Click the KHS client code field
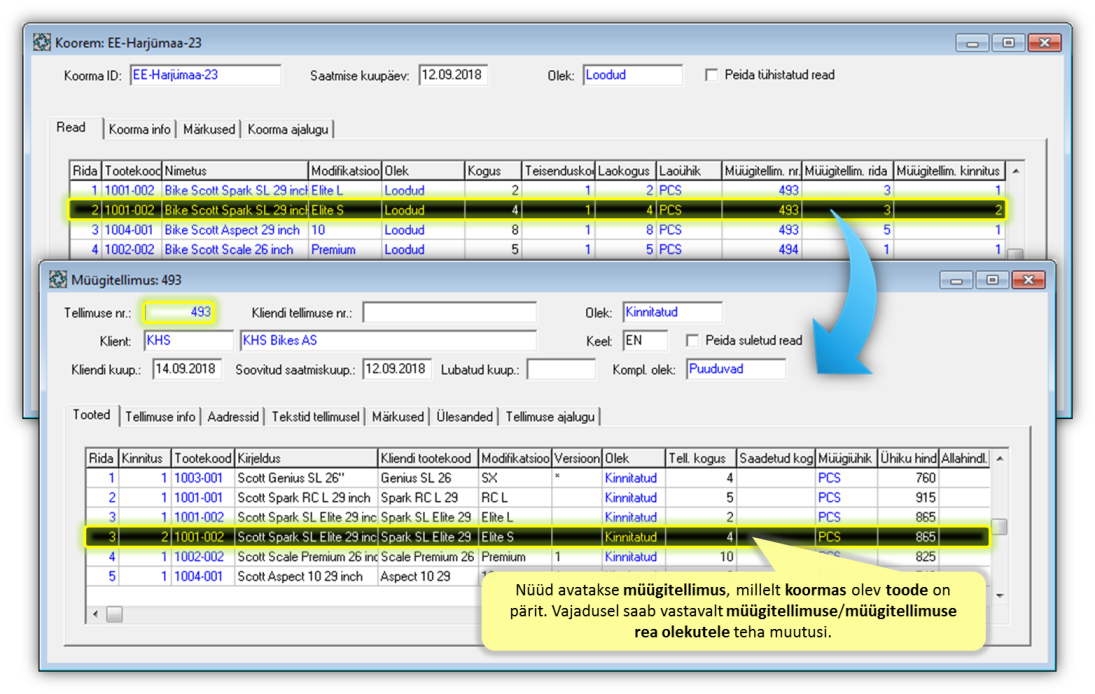The width and height of the screenshot is (1095, 694). (x=188, y=341)
